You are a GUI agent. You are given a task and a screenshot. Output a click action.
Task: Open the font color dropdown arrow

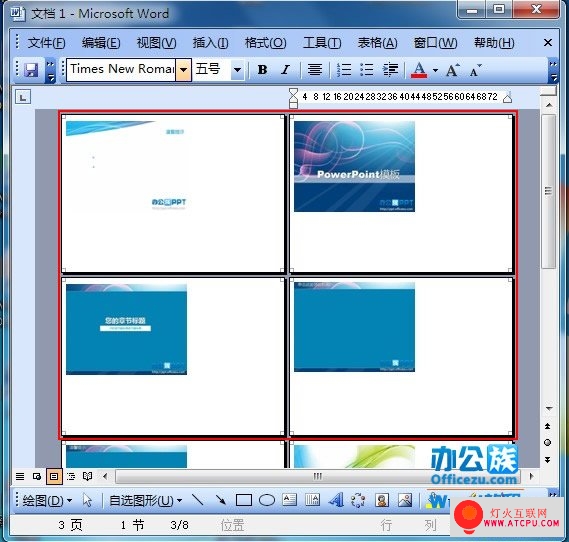tap(435, 70)
